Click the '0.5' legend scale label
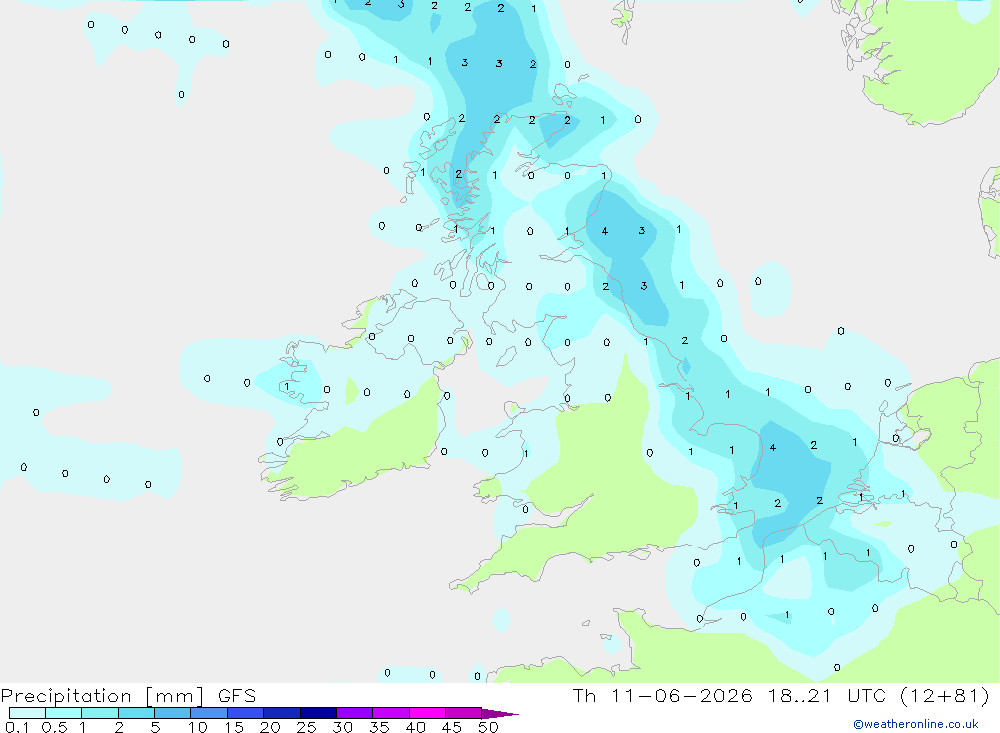The height and width of the screenshot is (733, 1000). 54,727
